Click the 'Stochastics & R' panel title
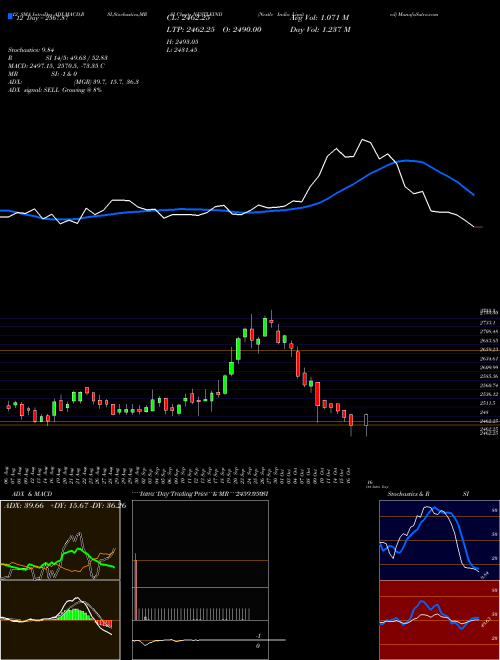500x660 pixels. point(408,494)
